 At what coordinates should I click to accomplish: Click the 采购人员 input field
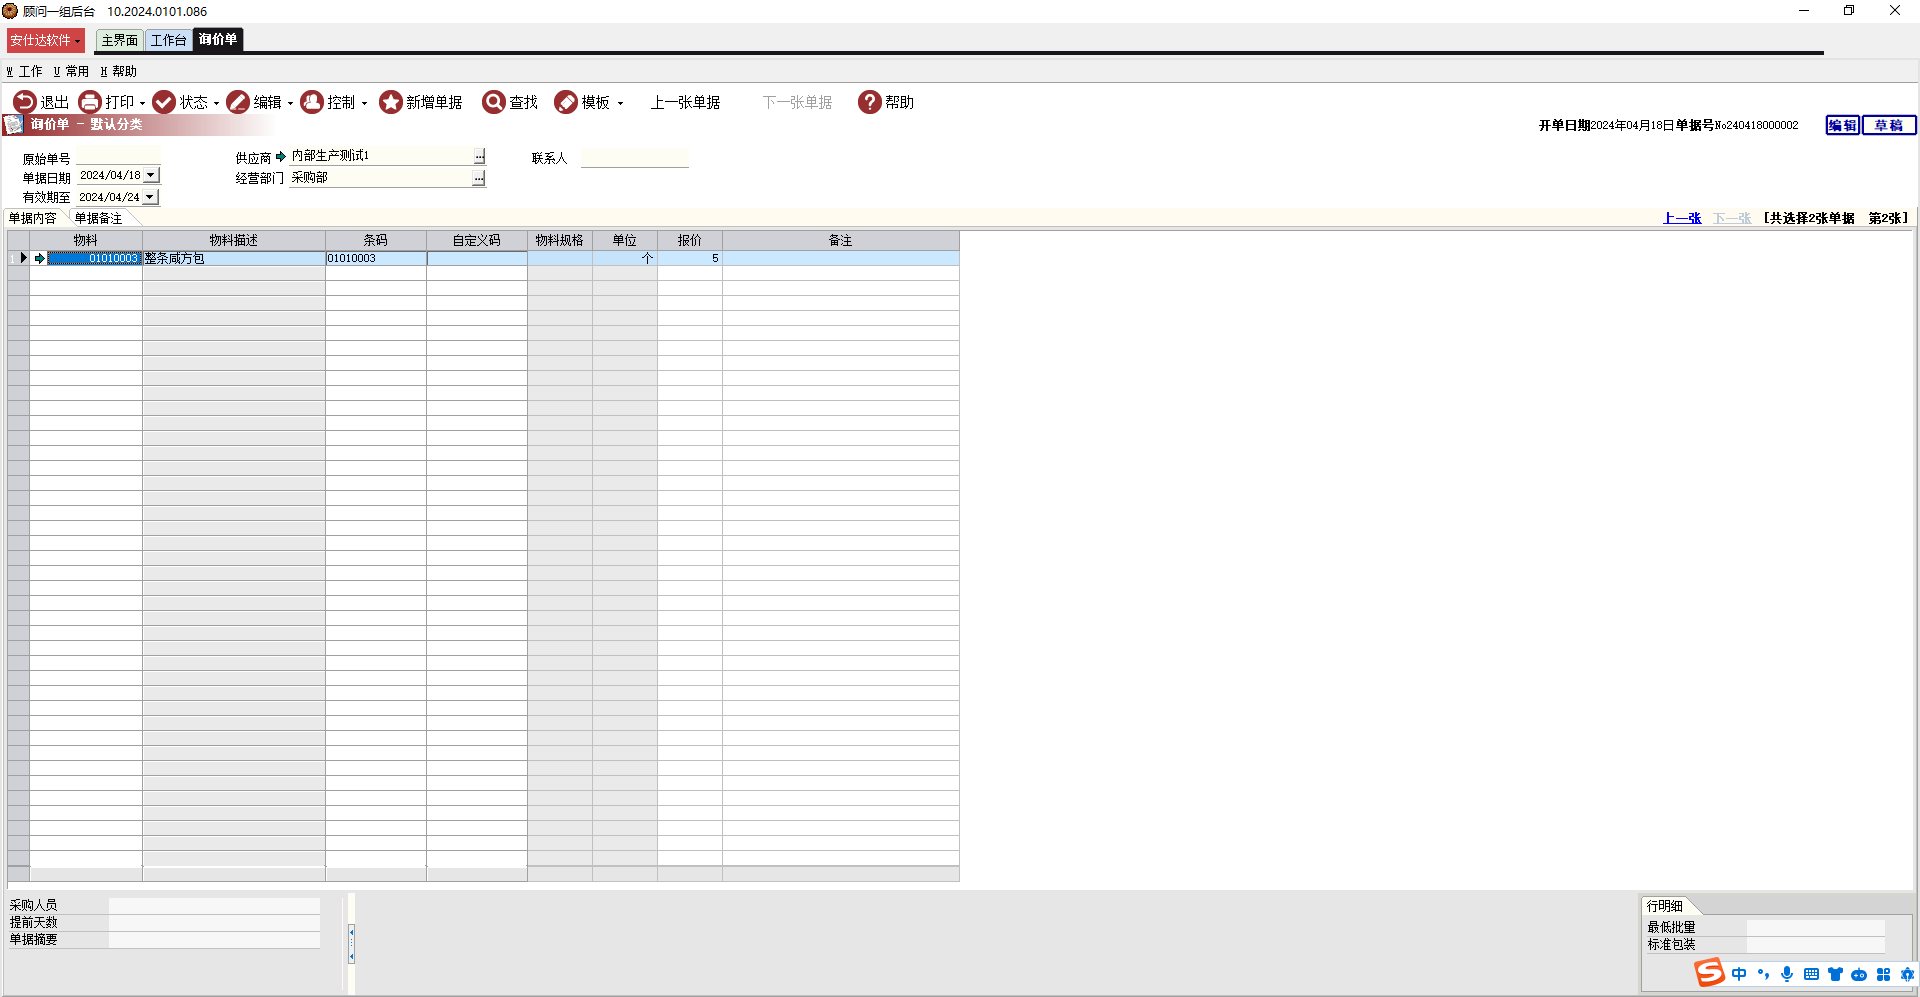(214, 905)
